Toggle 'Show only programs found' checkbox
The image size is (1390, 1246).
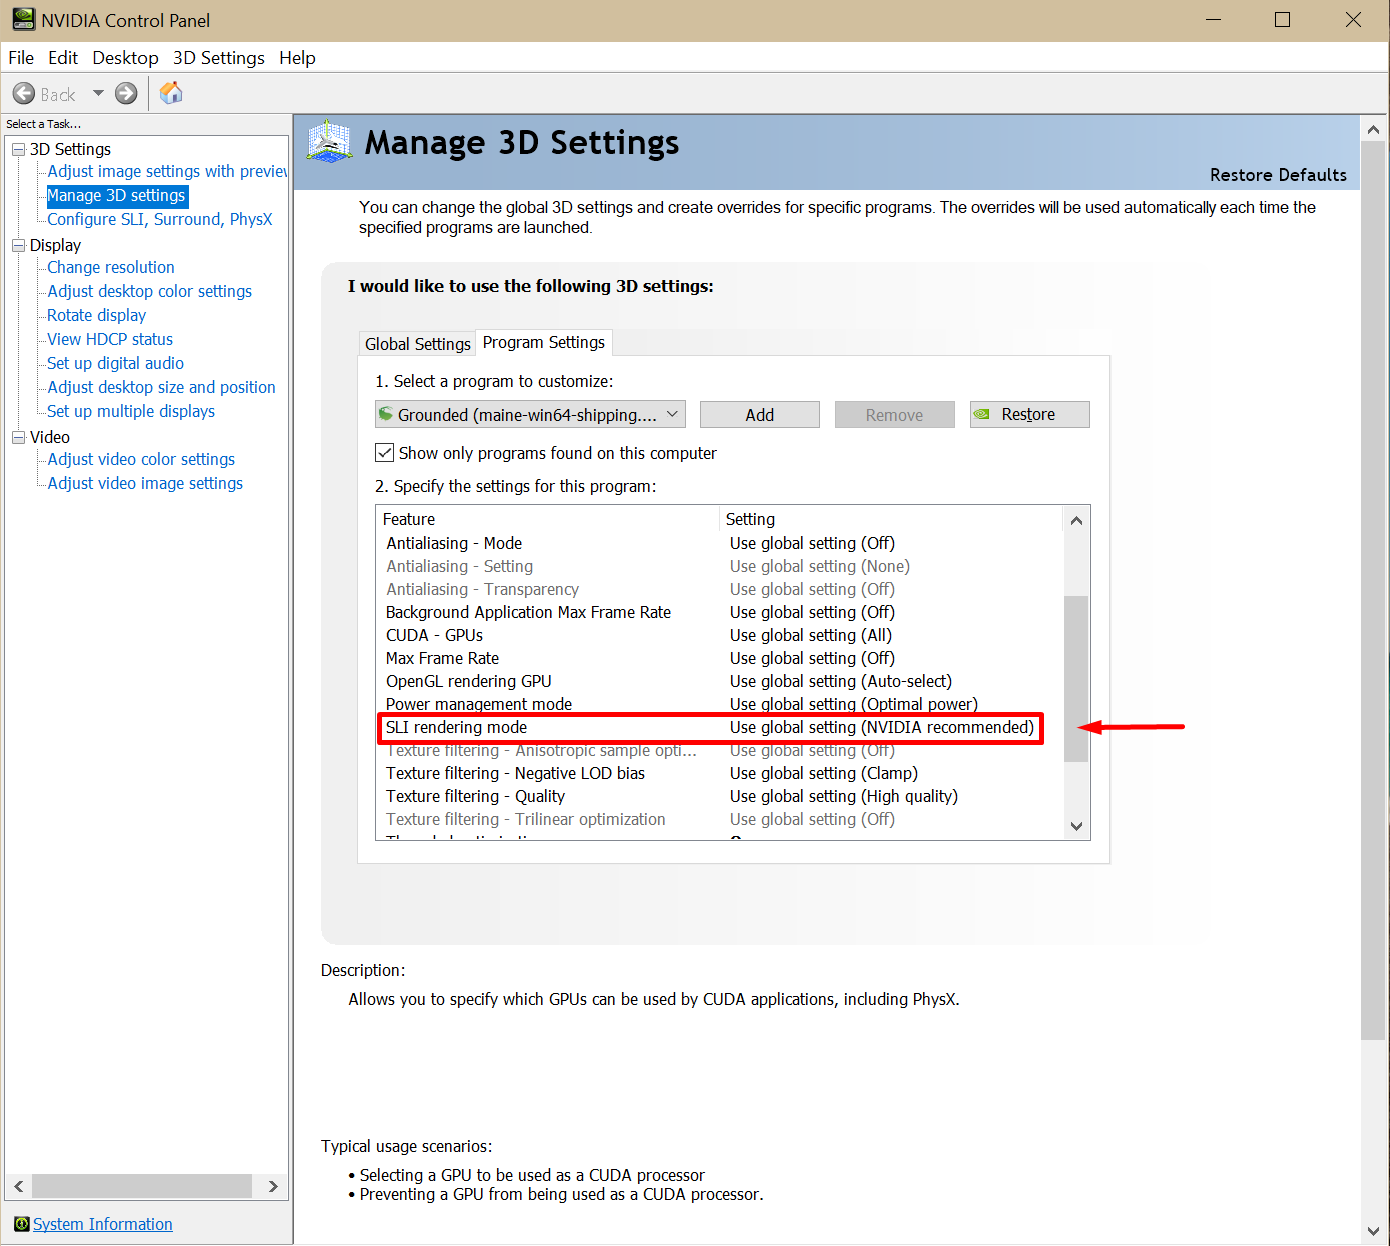coord(384,453)
